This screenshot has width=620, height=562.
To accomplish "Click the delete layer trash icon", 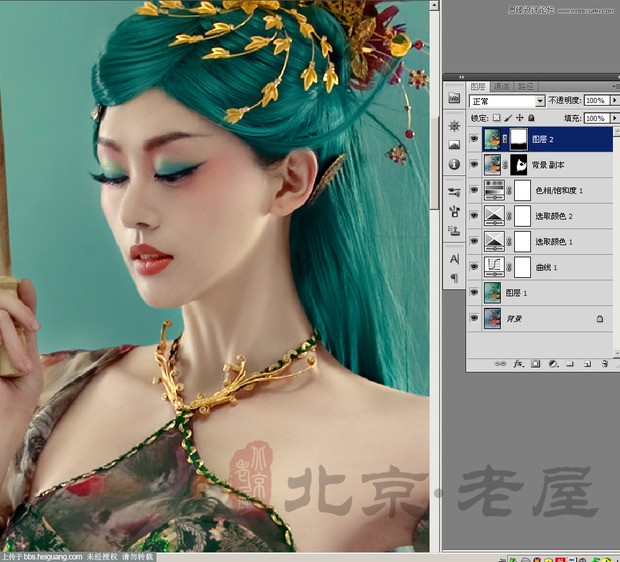I will pos(602,364).
